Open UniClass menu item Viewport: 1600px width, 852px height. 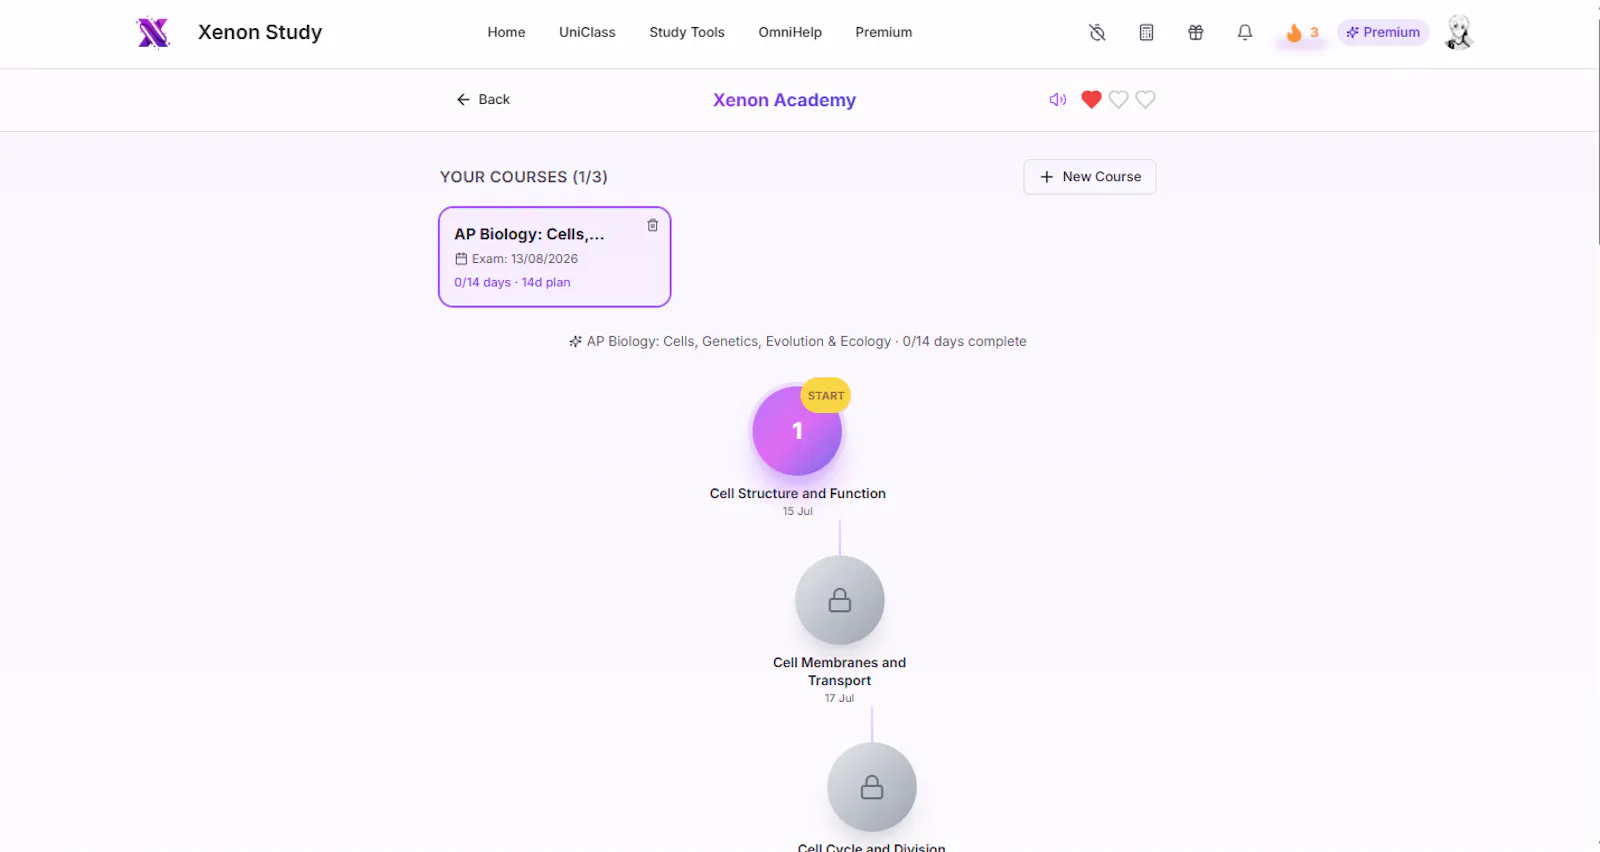(x=587, y=32)
